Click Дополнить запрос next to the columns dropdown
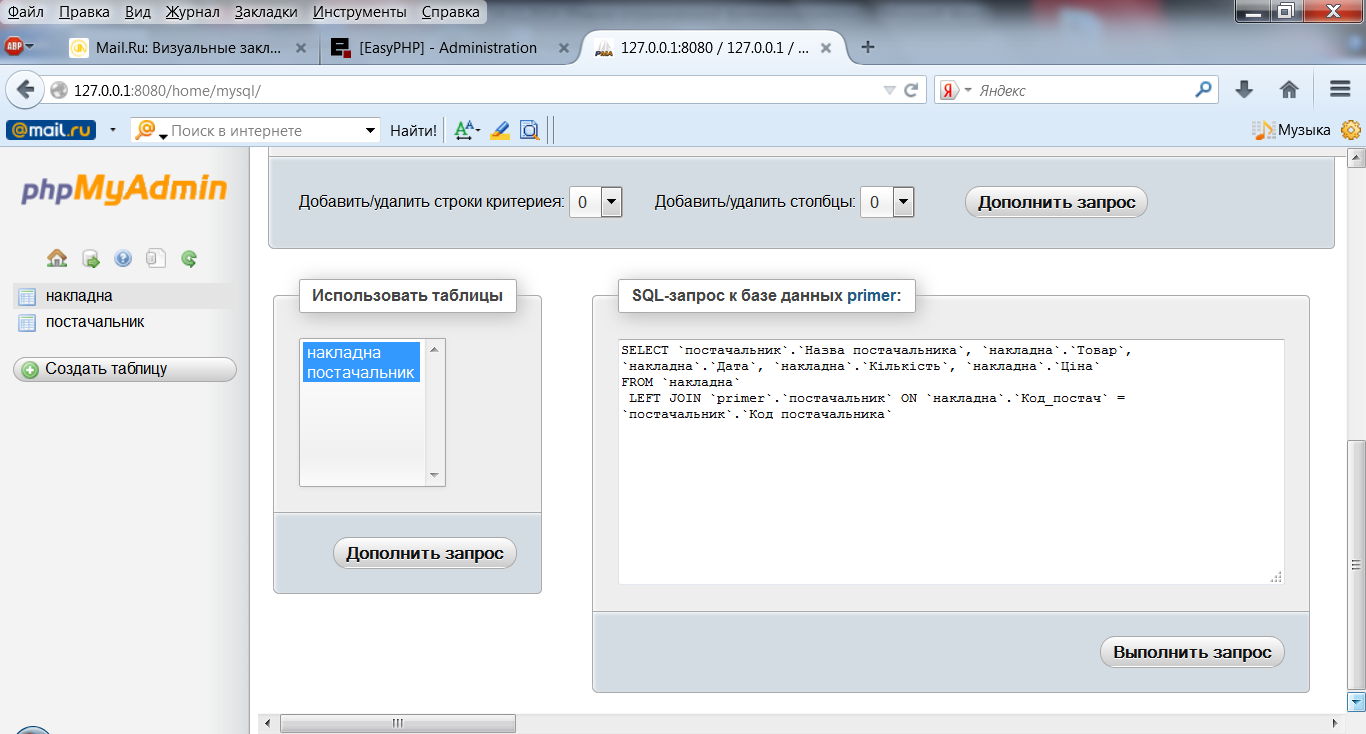The width and height of the screenshot is (1366, 734). pos(1056,202)
